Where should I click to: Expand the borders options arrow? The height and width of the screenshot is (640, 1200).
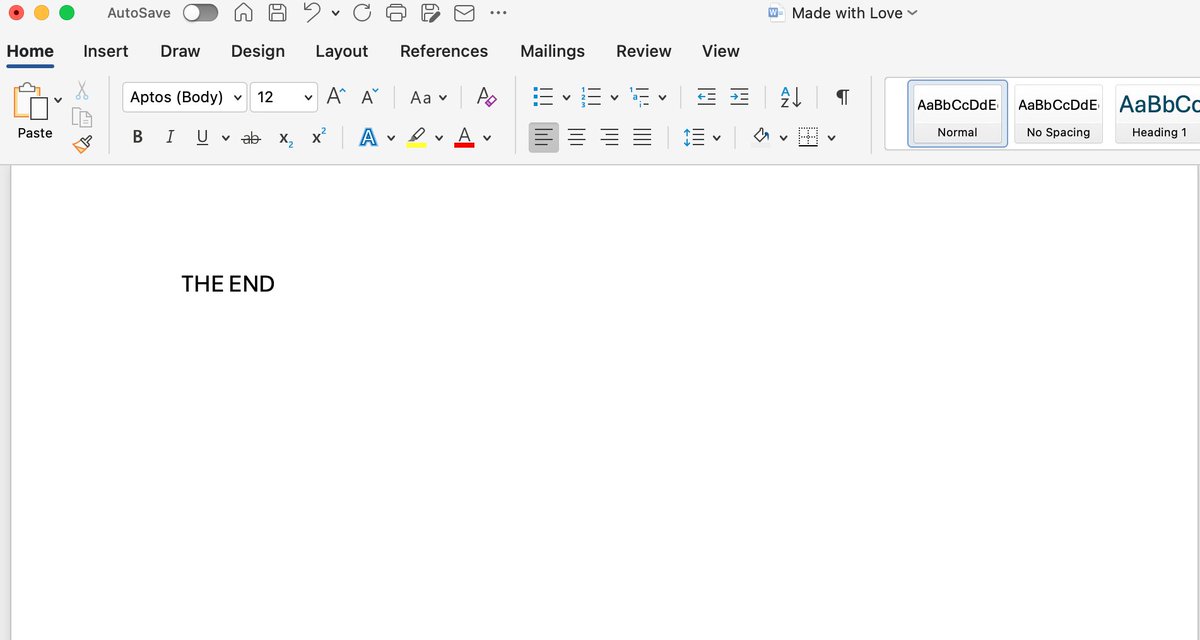(831, 138)
